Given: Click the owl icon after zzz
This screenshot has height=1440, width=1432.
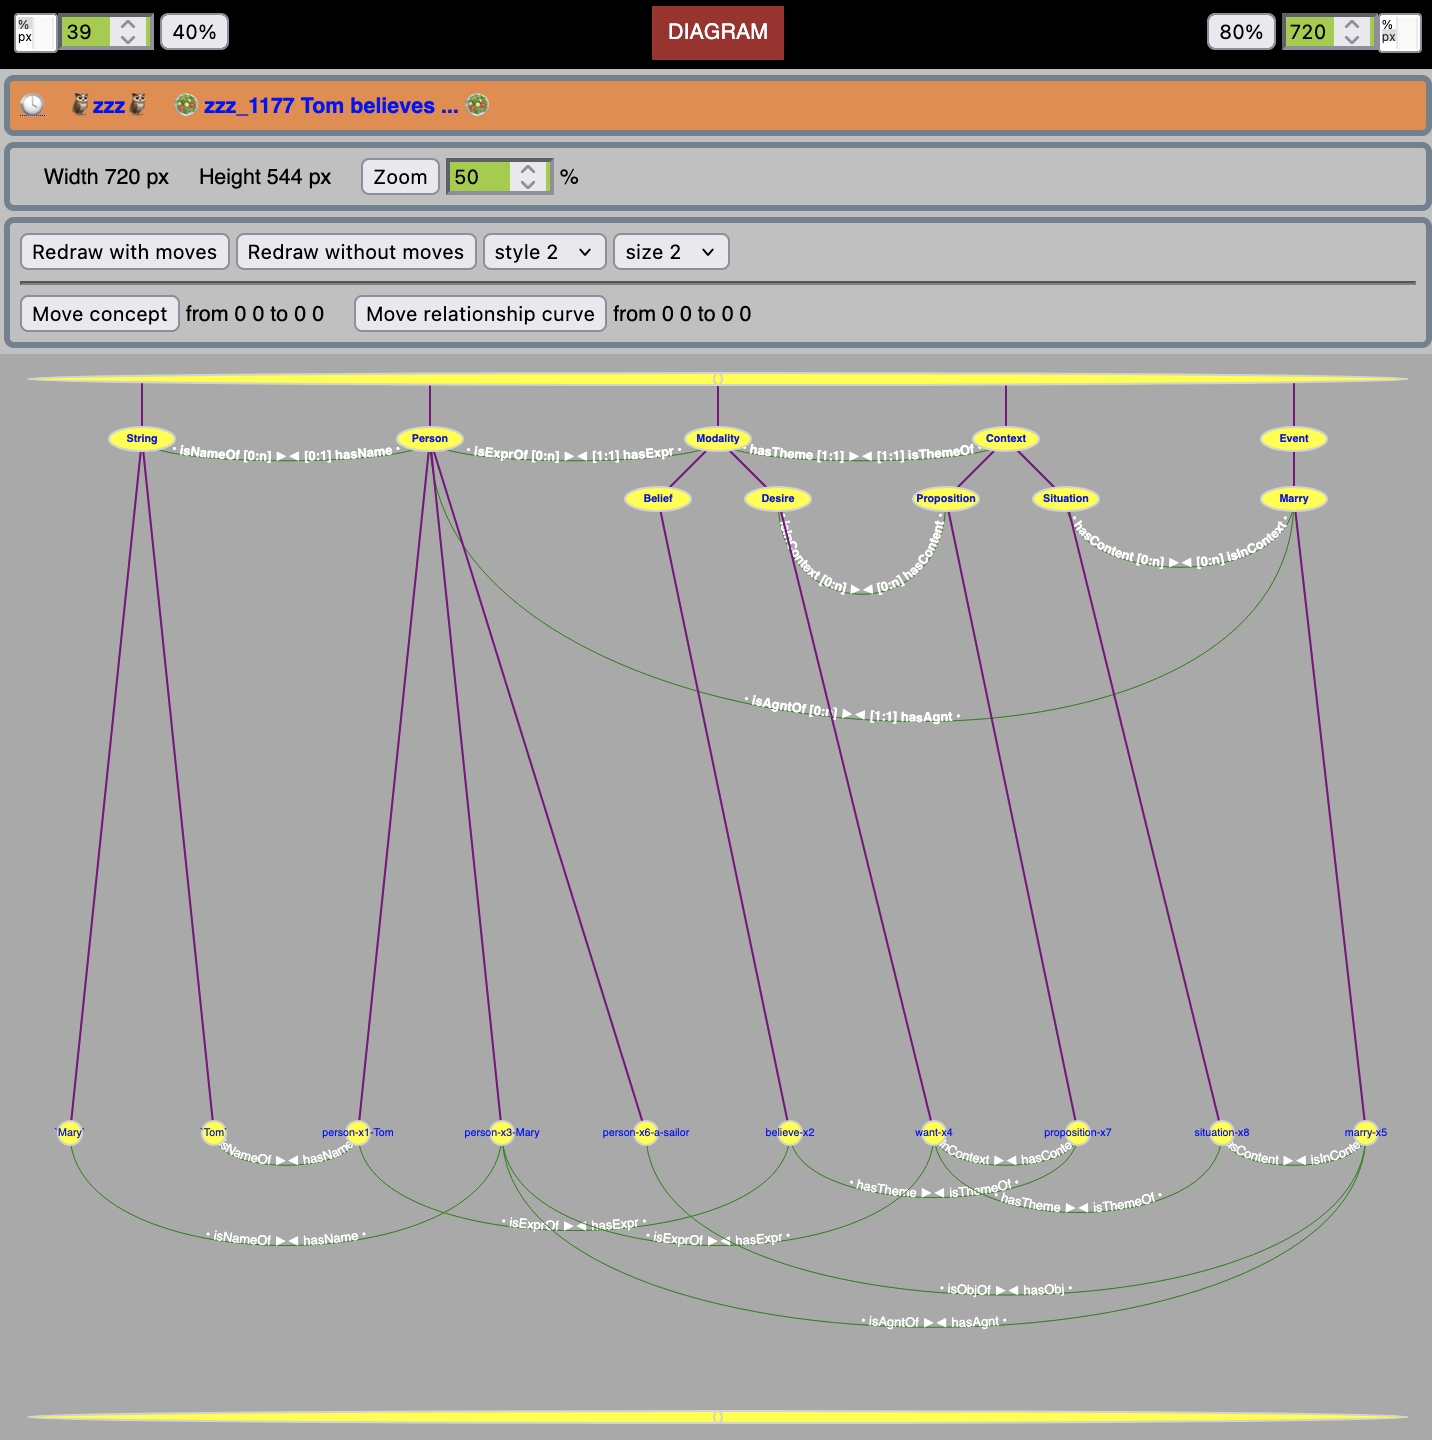Looking at the screenshot, I should coord(138,104).
